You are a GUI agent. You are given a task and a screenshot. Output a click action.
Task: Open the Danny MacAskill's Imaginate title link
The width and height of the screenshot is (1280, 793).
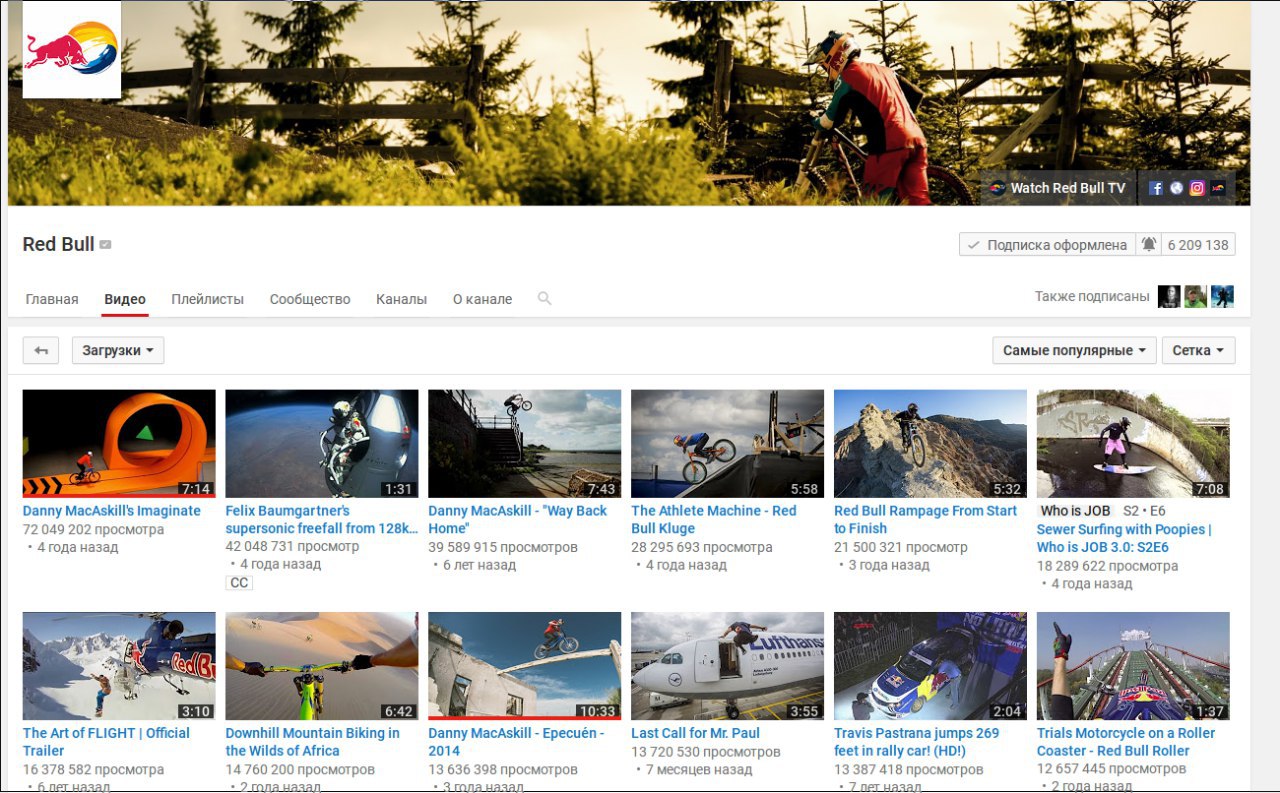112,511
